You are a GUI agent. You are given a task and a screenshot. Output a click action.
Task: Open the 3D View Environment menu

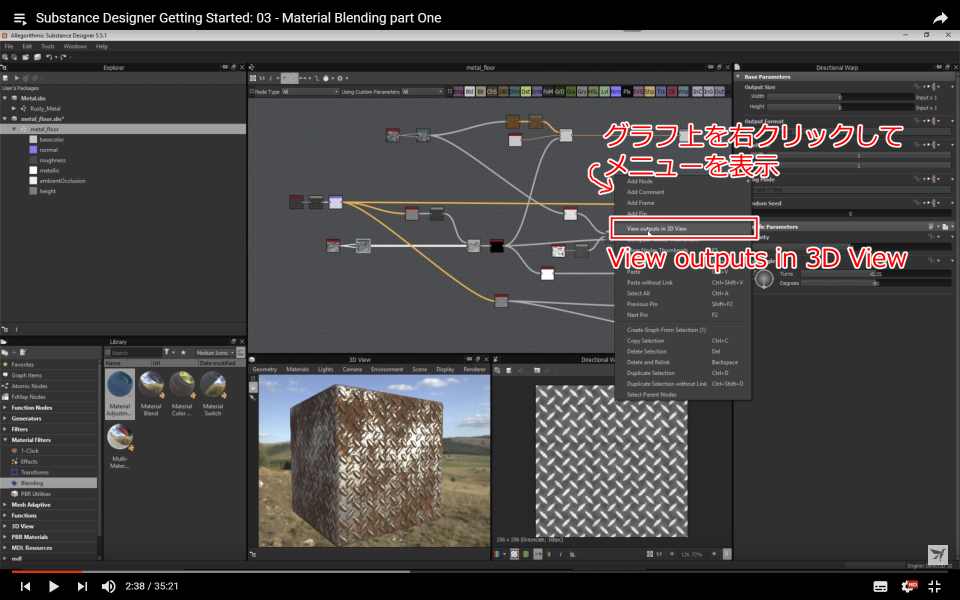tap(387, 370)
